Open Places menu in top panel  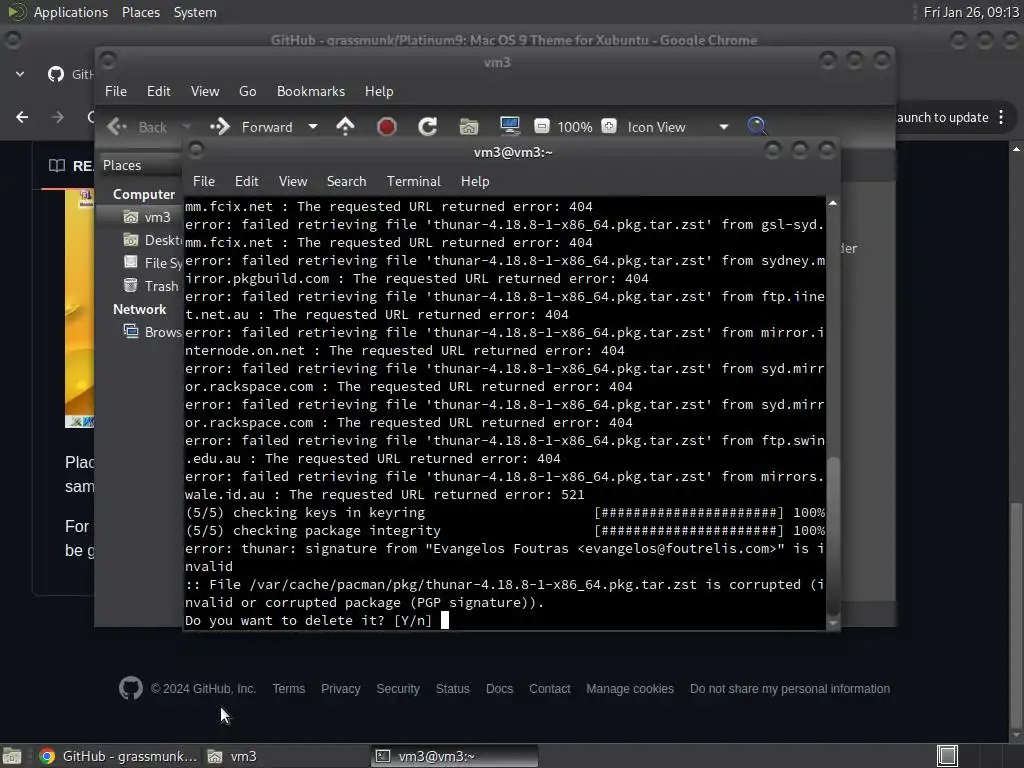pos(140,12)
